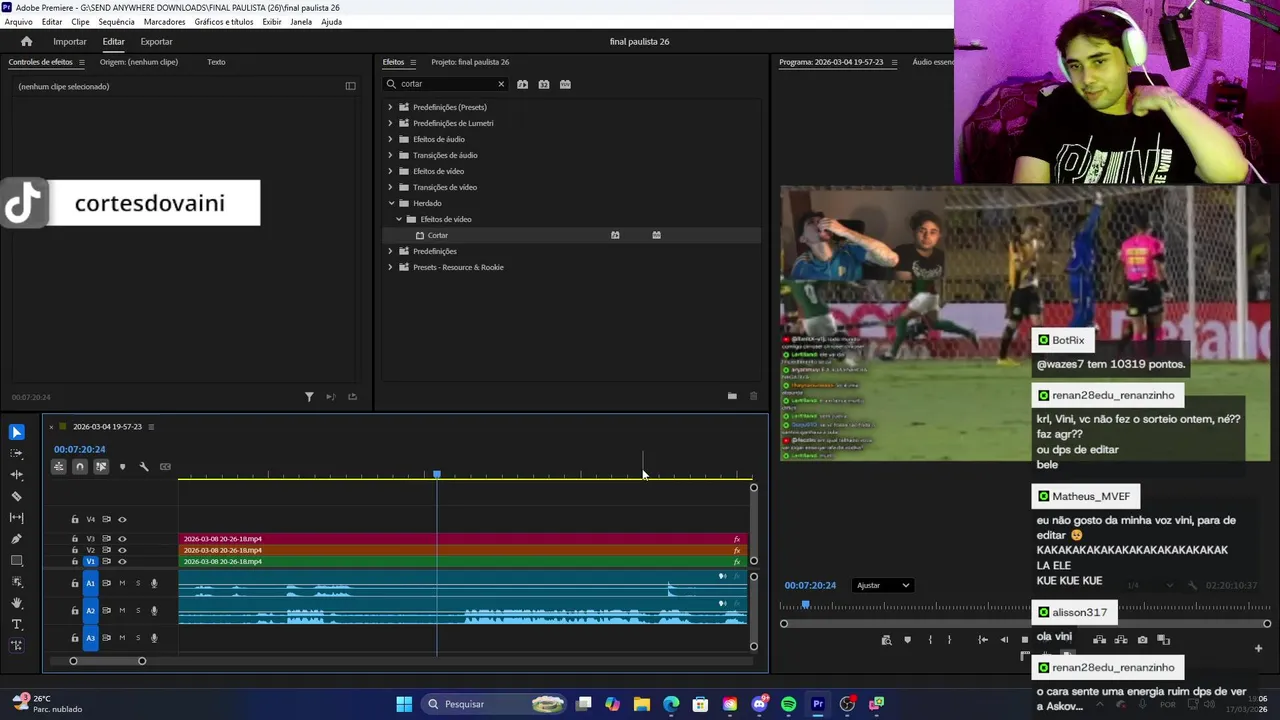The height and width of the screenshot is (720, 1280).
Task: Toggle V4 track output eye
Action: click(x=122, y=520)
